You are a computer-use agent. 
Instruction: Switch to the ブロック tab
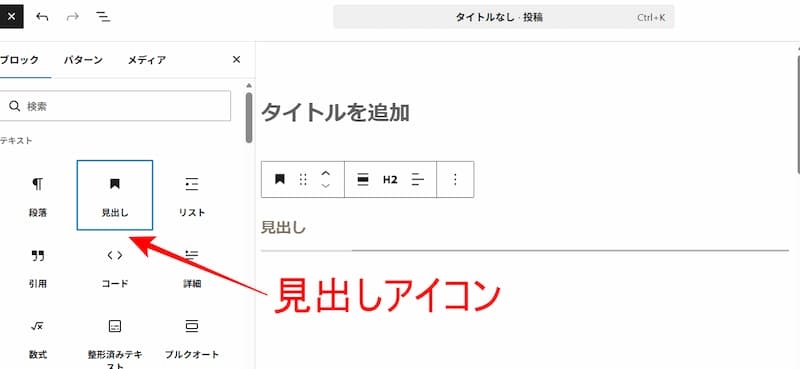(x=19, y=60)
